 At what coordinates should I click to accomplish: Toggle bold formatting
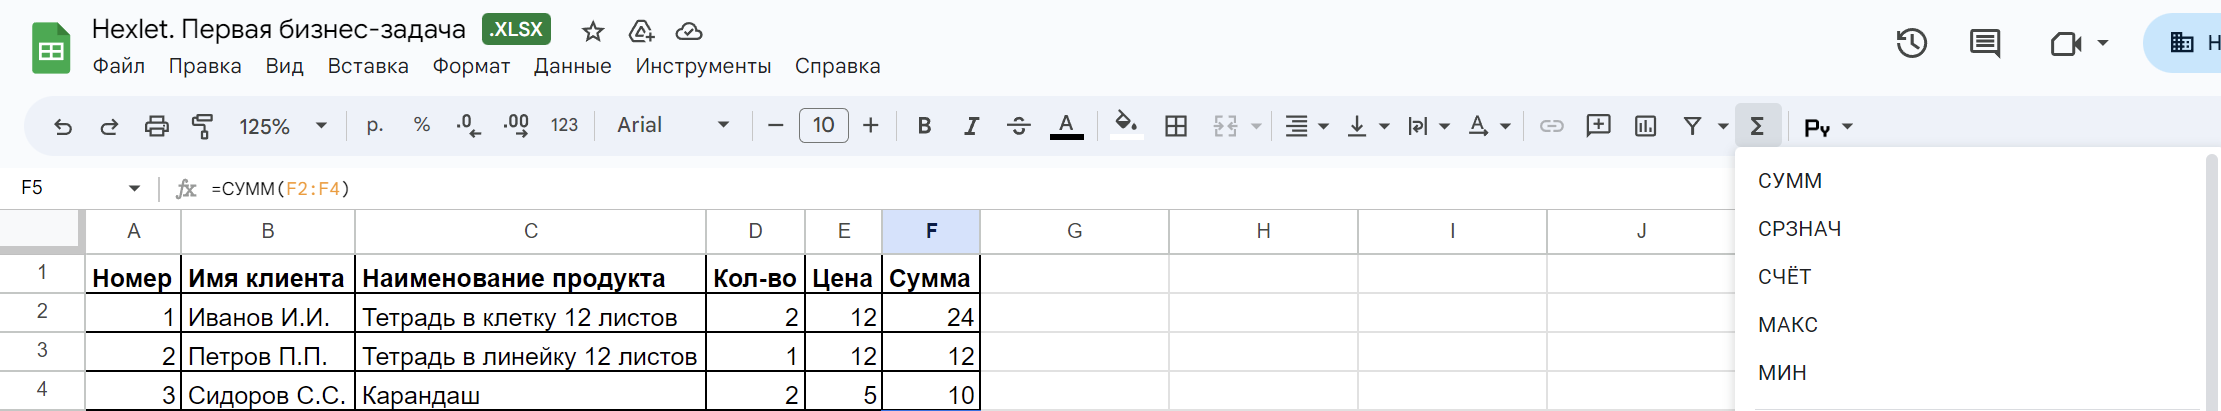(924, 126)
